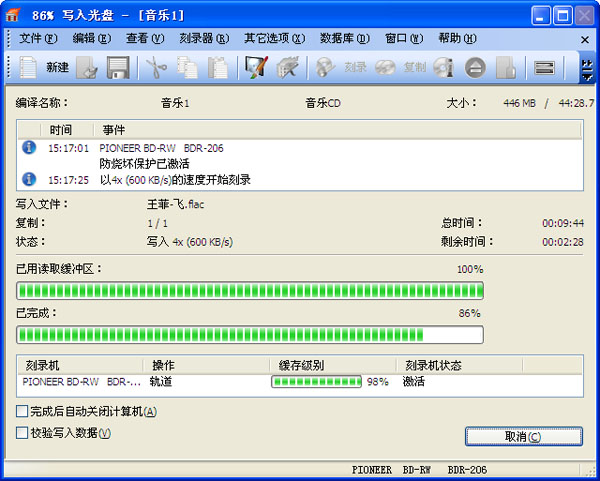Open the 文件(F) menu
Viewport: 600px width, 481px height.
tap(38, 38)
